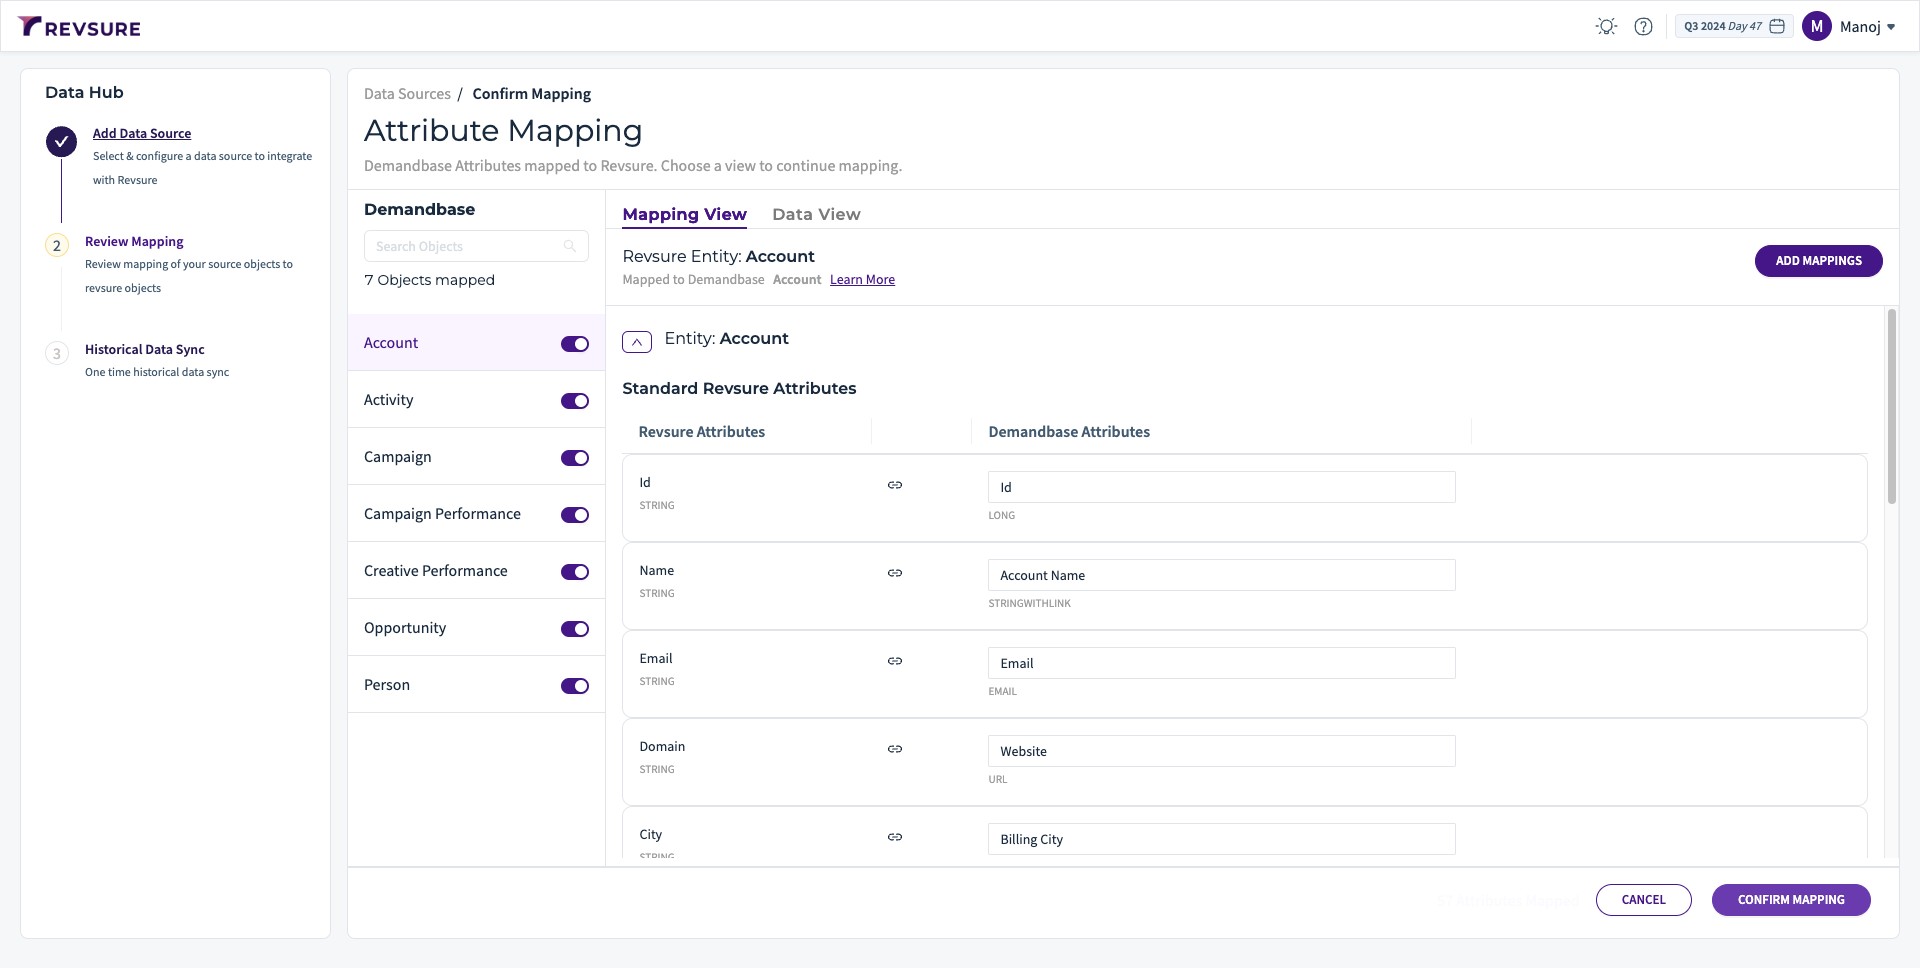The width and height of the screenshot is (1920, 968).
Task: Click the Standard Revsure Attributes heading
Action: point(739,388)
